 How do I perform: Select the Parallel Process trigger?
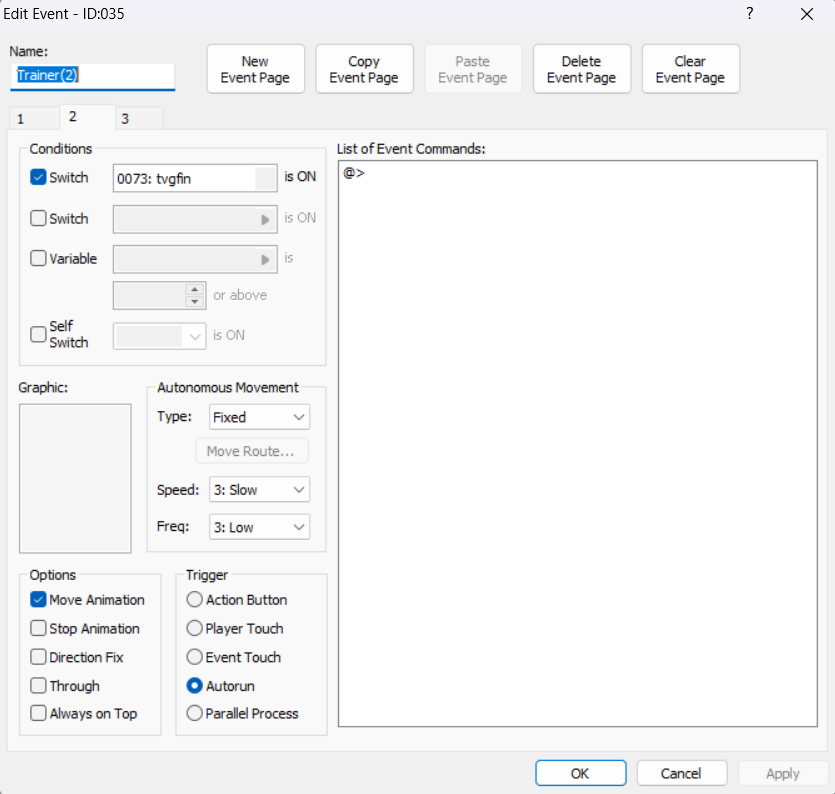coord(194,714)
